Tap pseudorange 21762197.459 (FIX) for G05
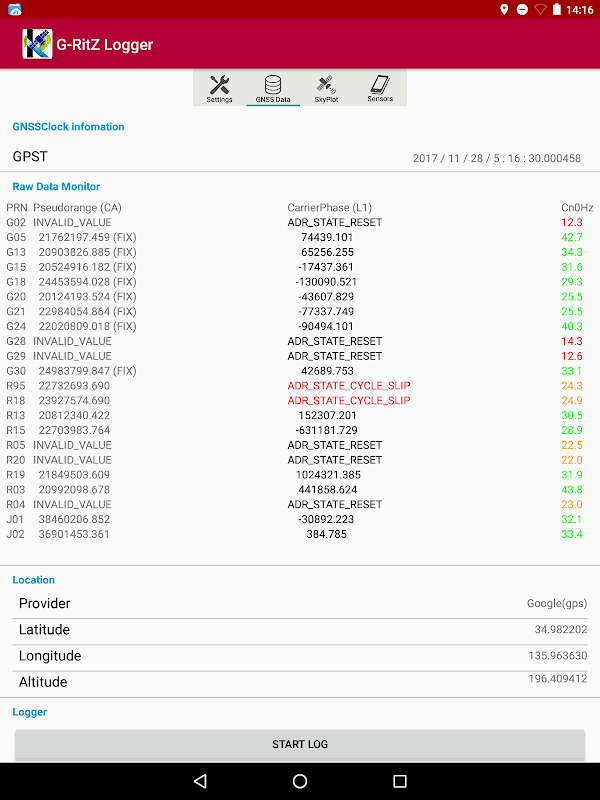The height and width of the screenshot is (800, 600). [87, 237]
